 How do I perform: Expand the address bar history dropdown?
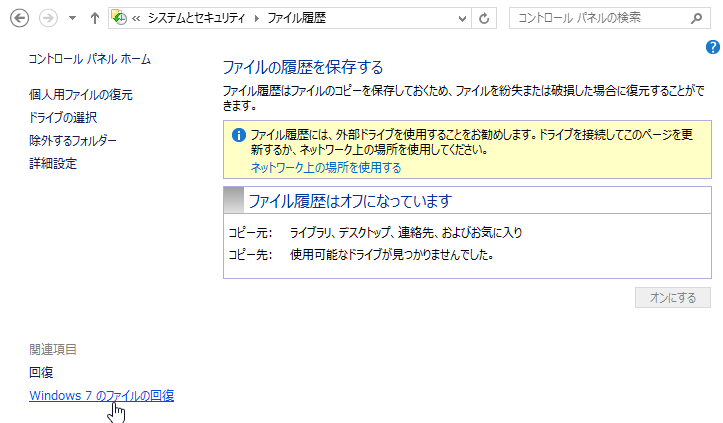tap(461, 18)
